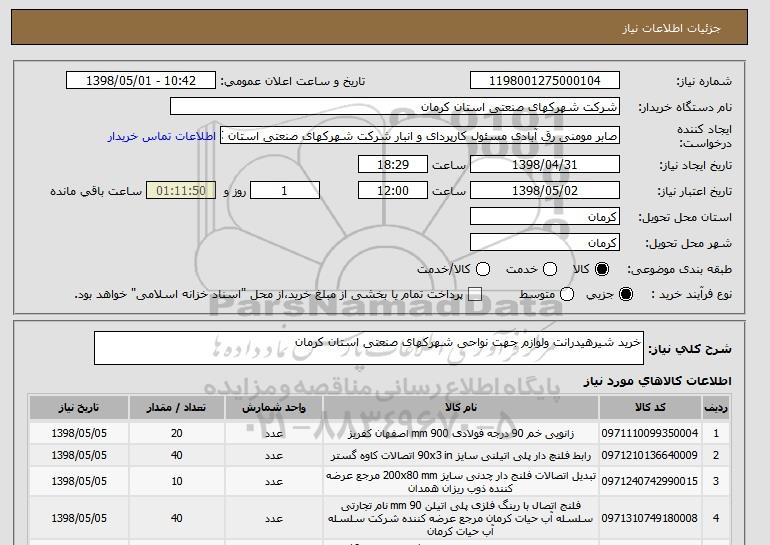Click the واحد شمارش column header
Viewport: 770px width, 545px height.
click(274, 408)
